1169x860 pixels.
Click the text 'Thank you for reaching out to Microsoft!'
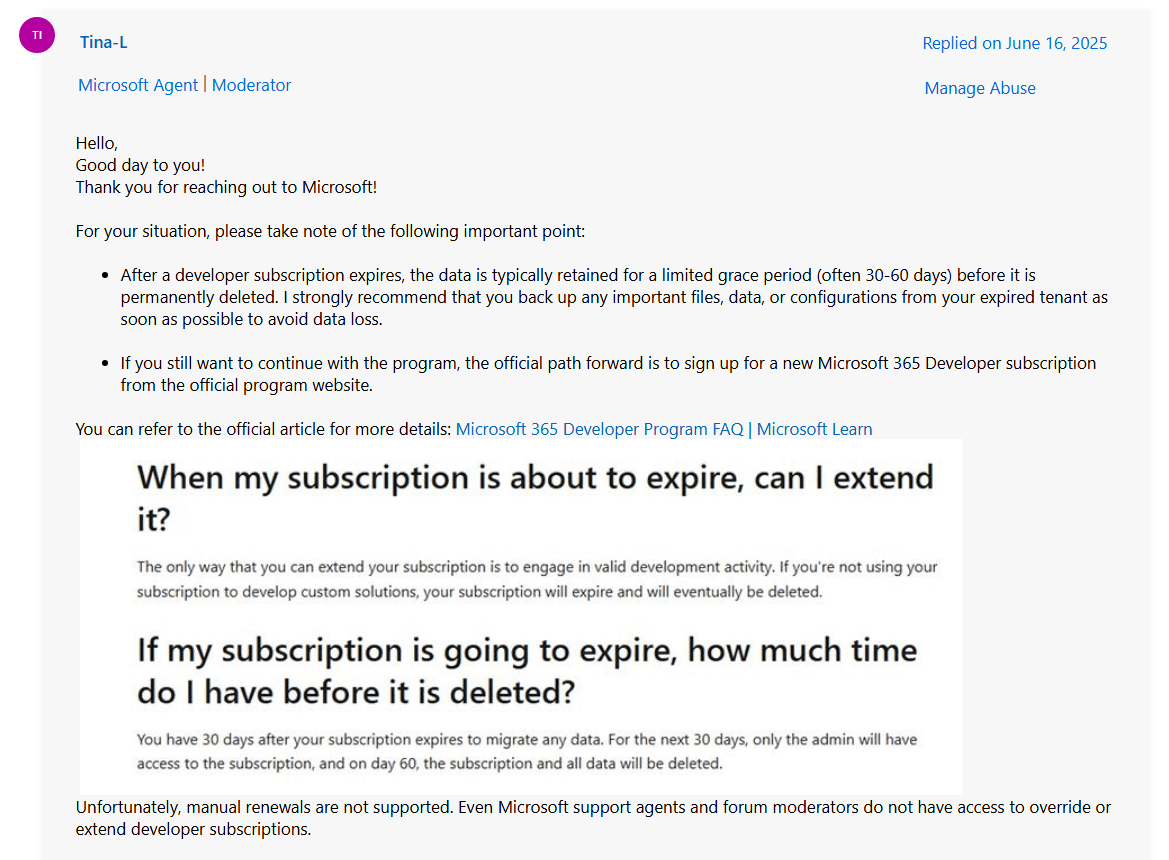(x=226, y=187)
